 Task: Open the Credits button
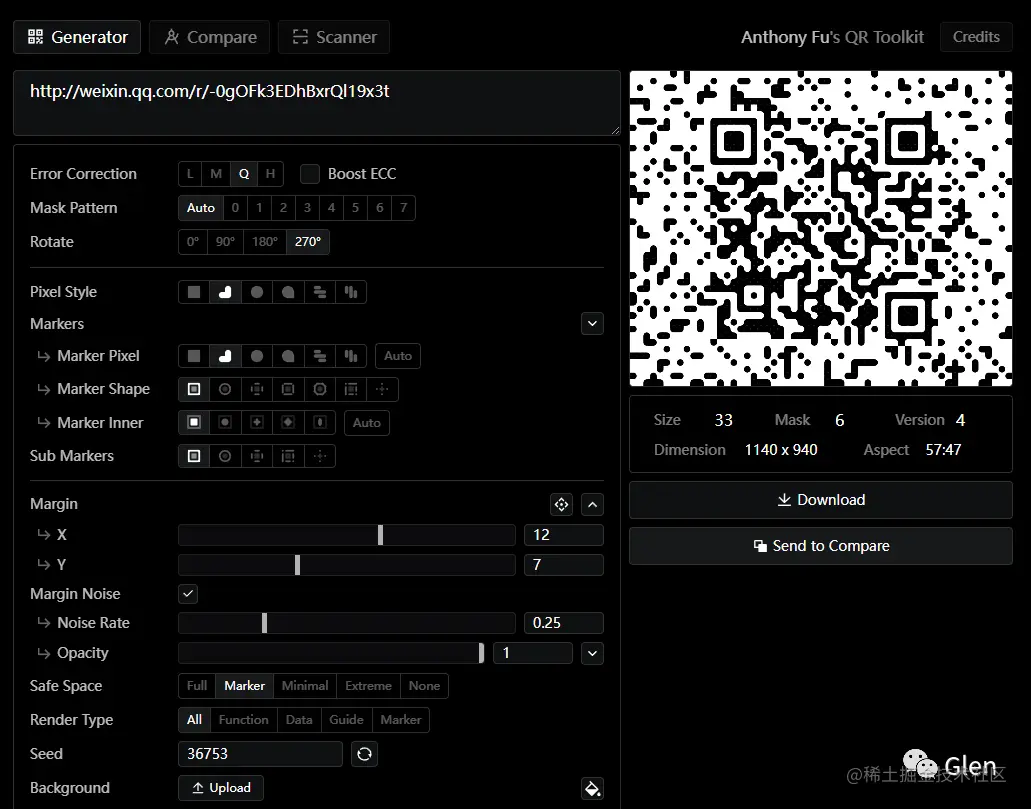point(976,37)
